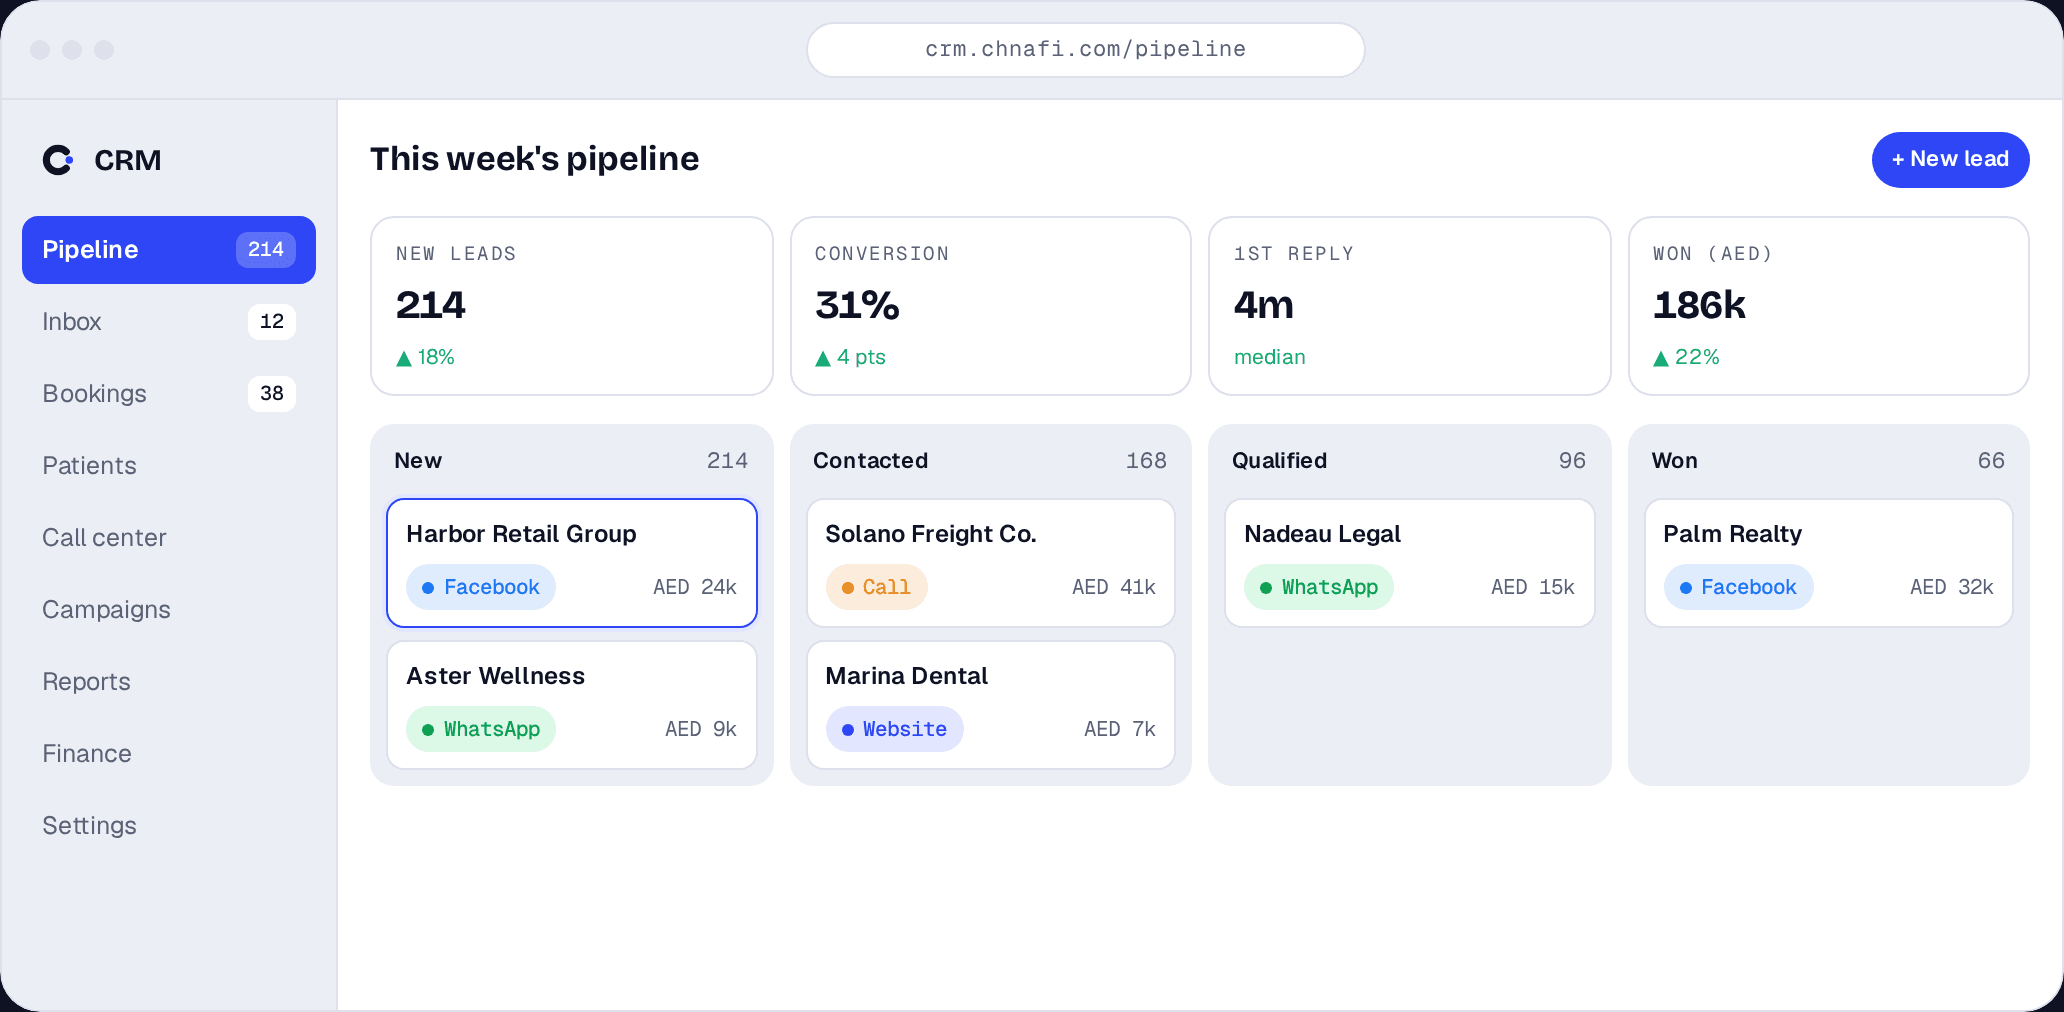Click WhatsApp tag on Aster Wellness

point(481,729)
